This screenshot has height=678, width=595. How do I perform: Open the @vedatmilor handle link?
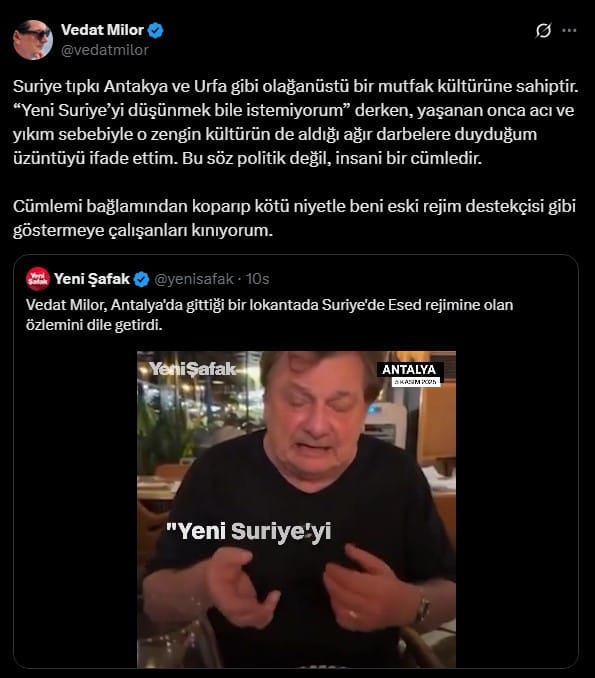pos(105,50)
